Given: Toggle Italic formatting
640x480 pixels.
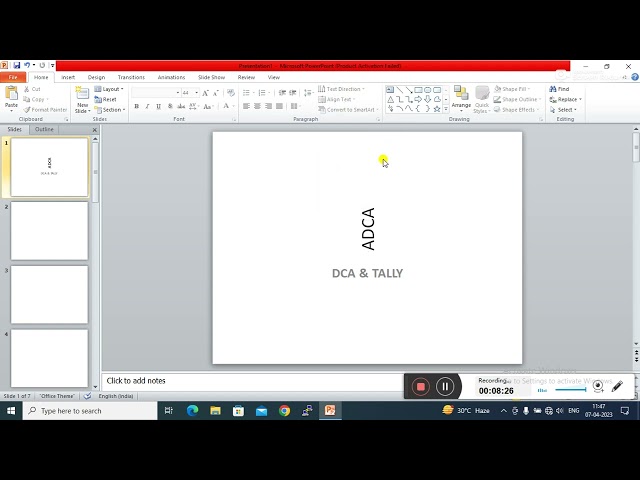Looking at the screenshot, I should [x=147, y=107].
